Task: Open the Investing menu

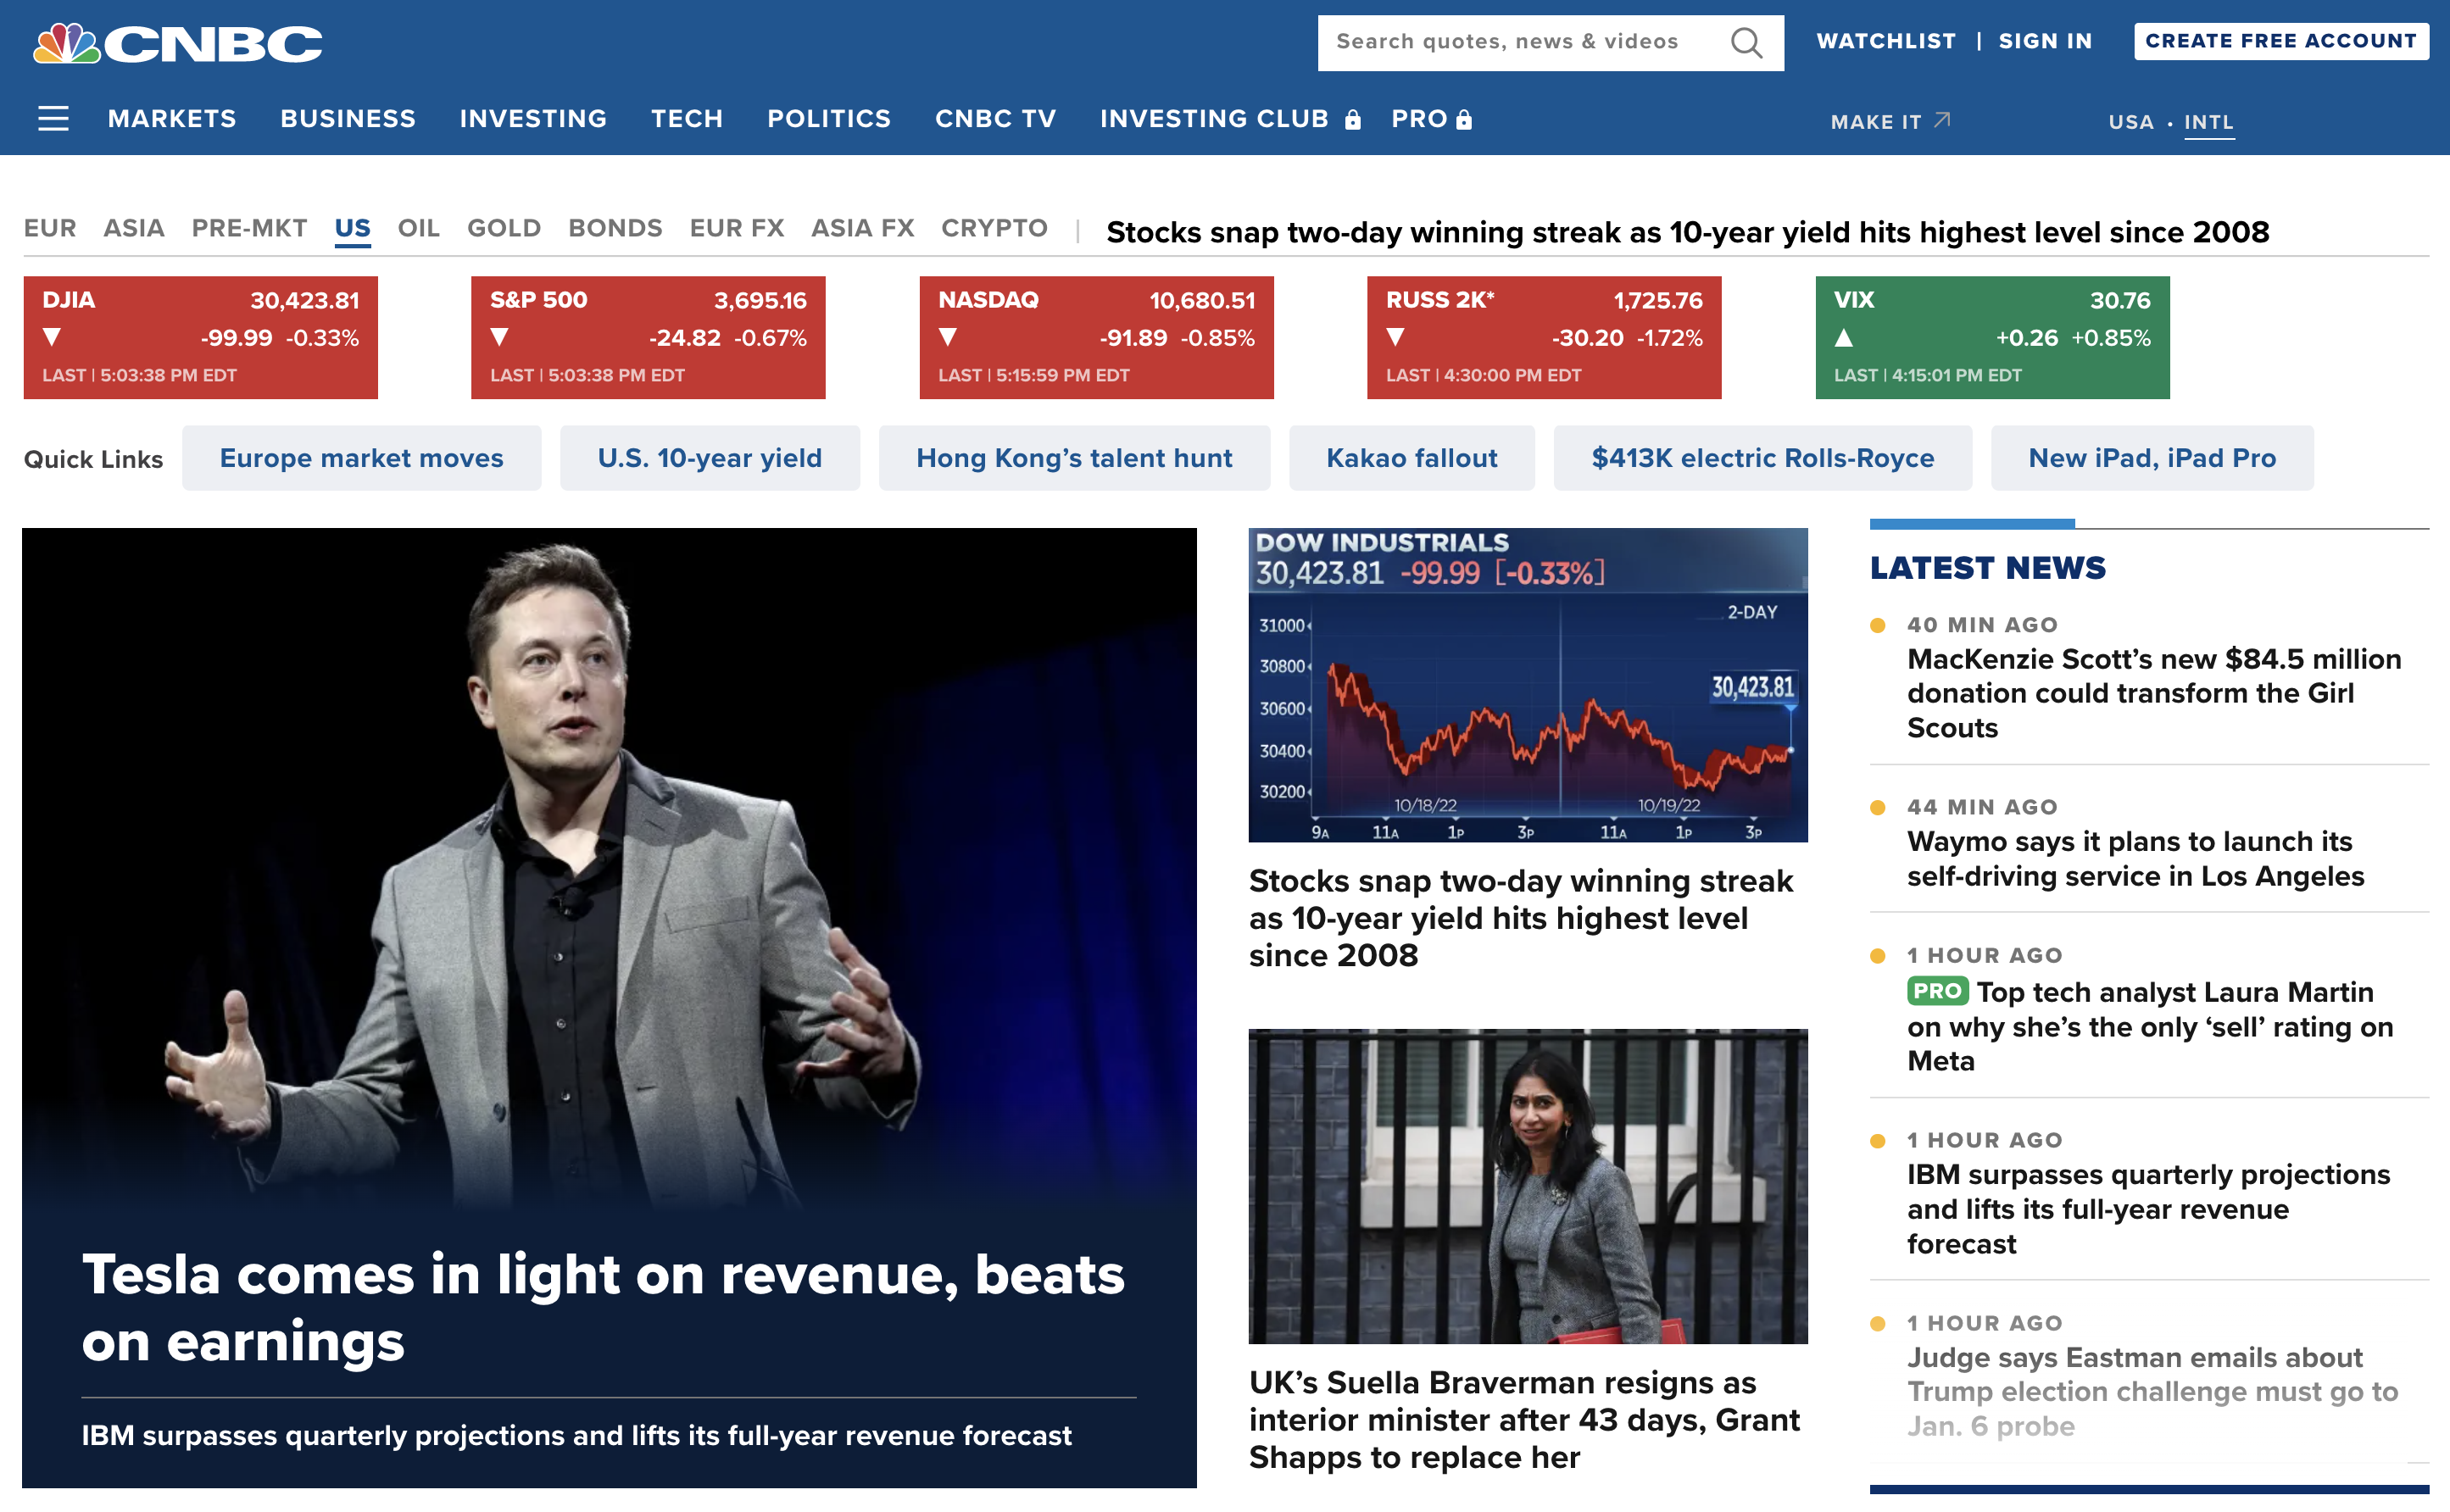Action: point(533,119)
